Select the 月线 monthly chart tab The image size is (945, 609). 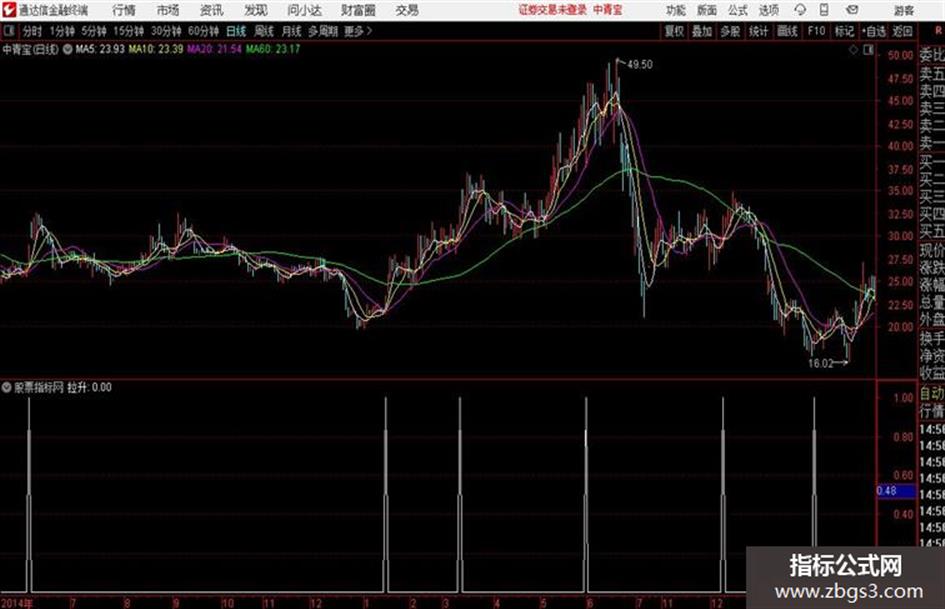click(x=292, y=31)
